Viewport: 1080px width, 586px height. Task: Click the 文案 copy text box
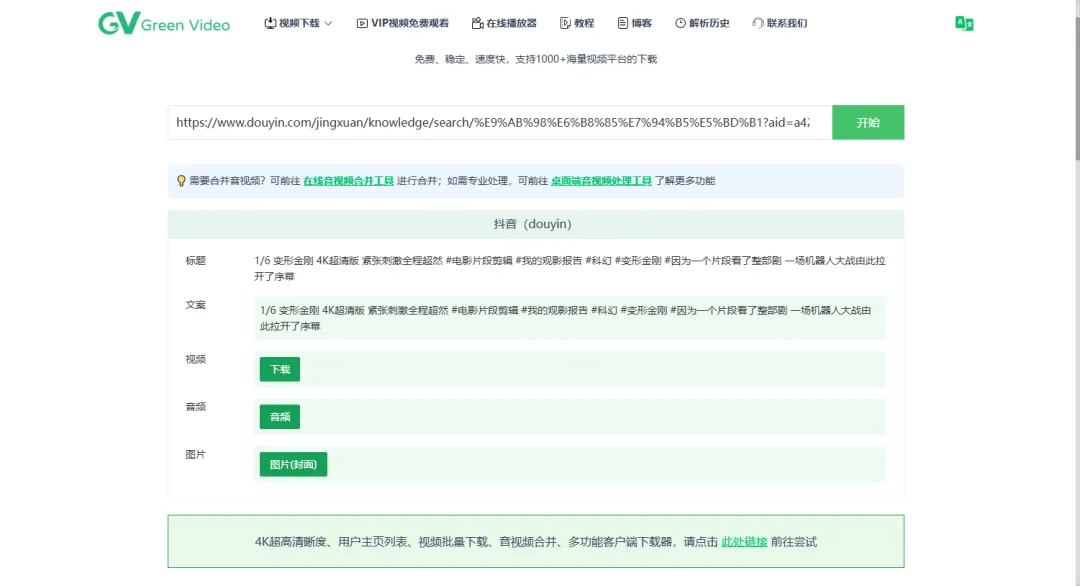tap(570, 318)
